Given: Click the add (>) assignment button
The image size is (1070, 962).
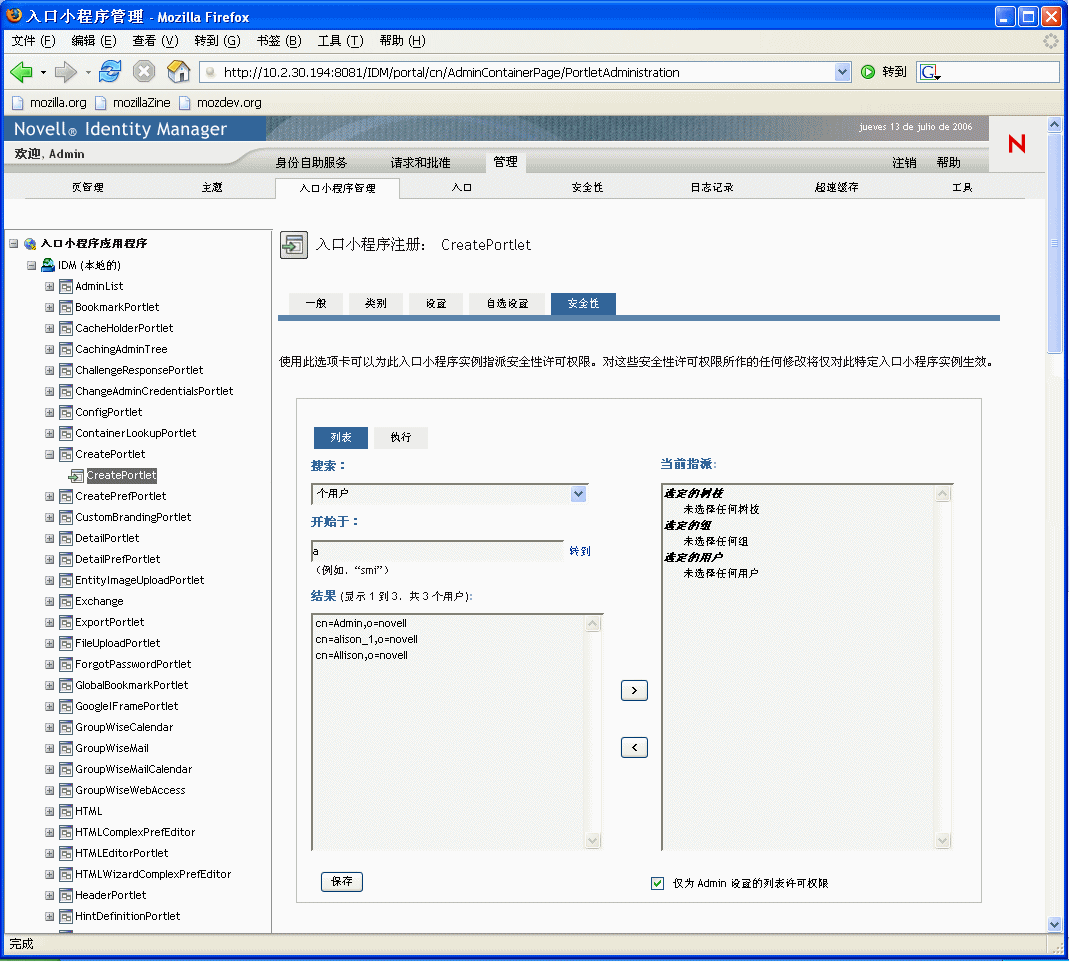Looking at the screenshot, I should tap(634, 690).
